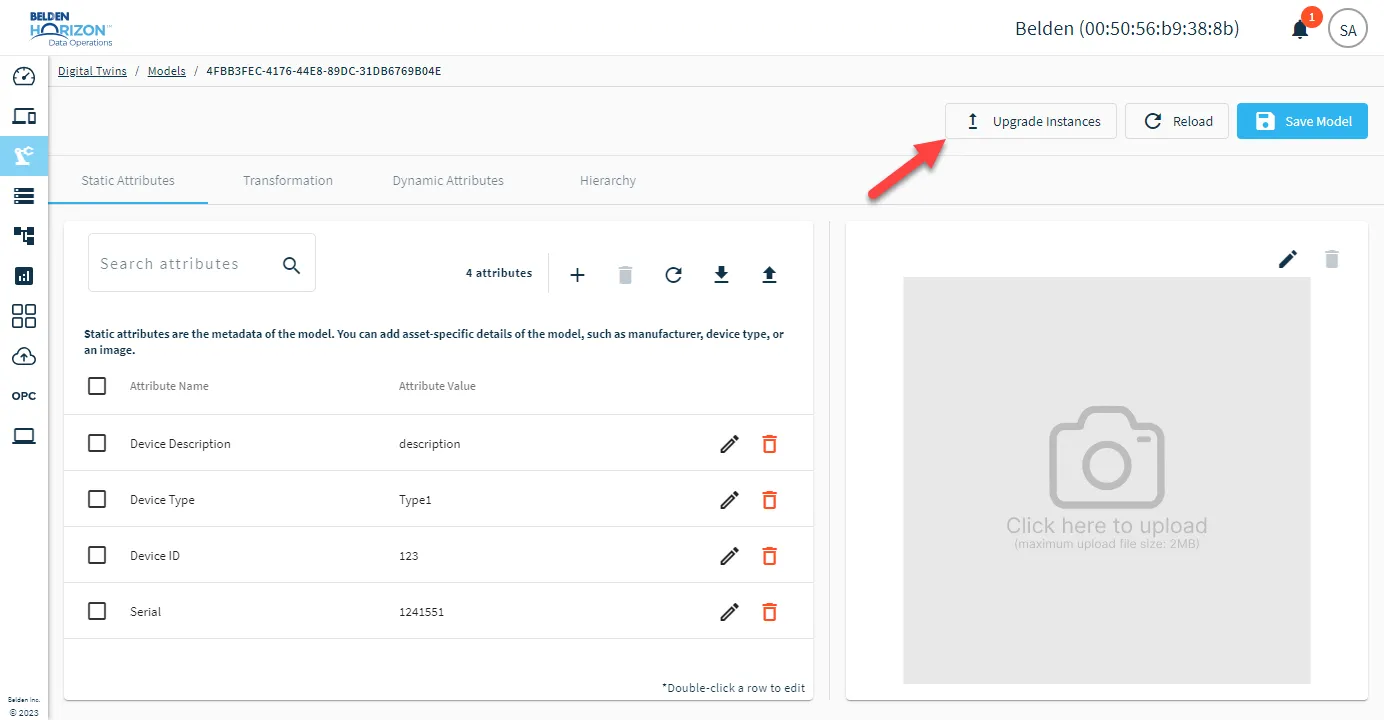Add a new attribute with plus icon

(x=577, y=274)
